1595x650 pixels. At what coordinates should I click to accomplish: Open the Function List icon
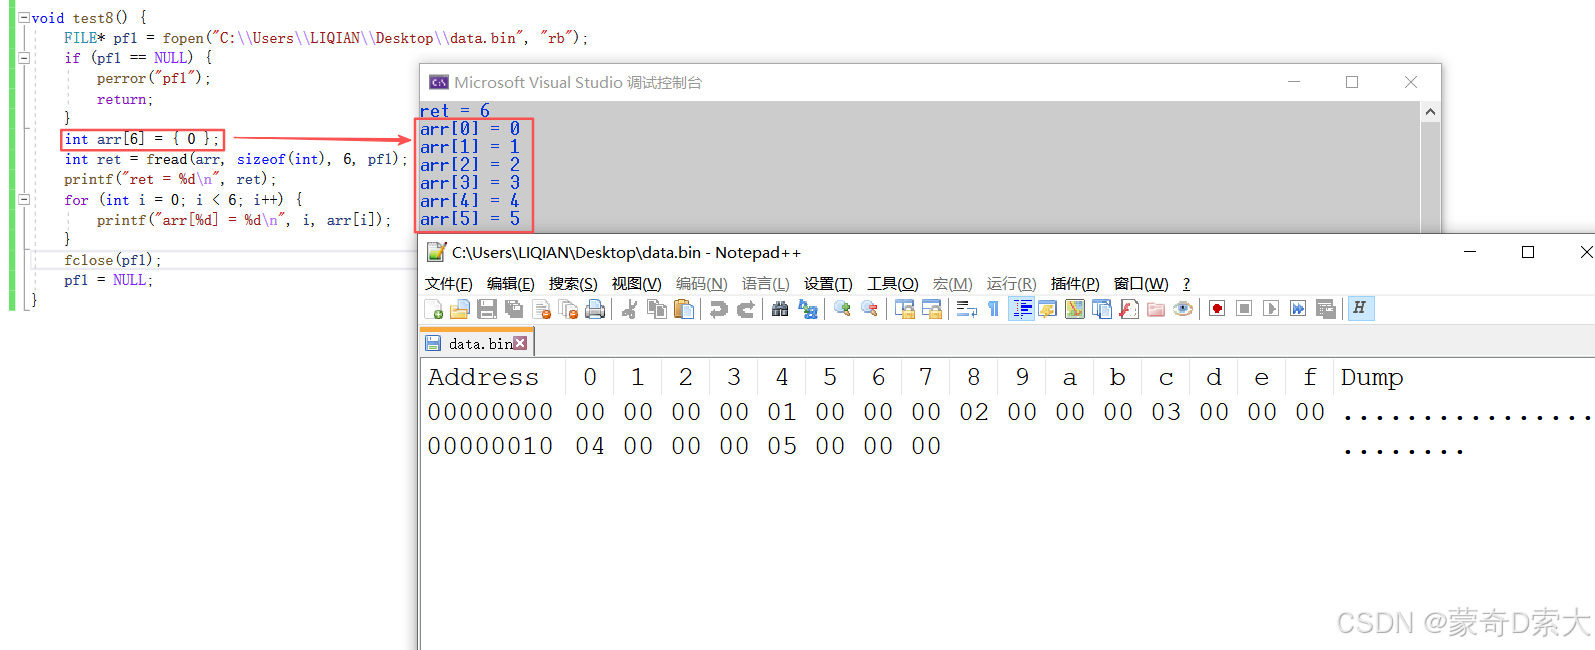point(1129,309)
